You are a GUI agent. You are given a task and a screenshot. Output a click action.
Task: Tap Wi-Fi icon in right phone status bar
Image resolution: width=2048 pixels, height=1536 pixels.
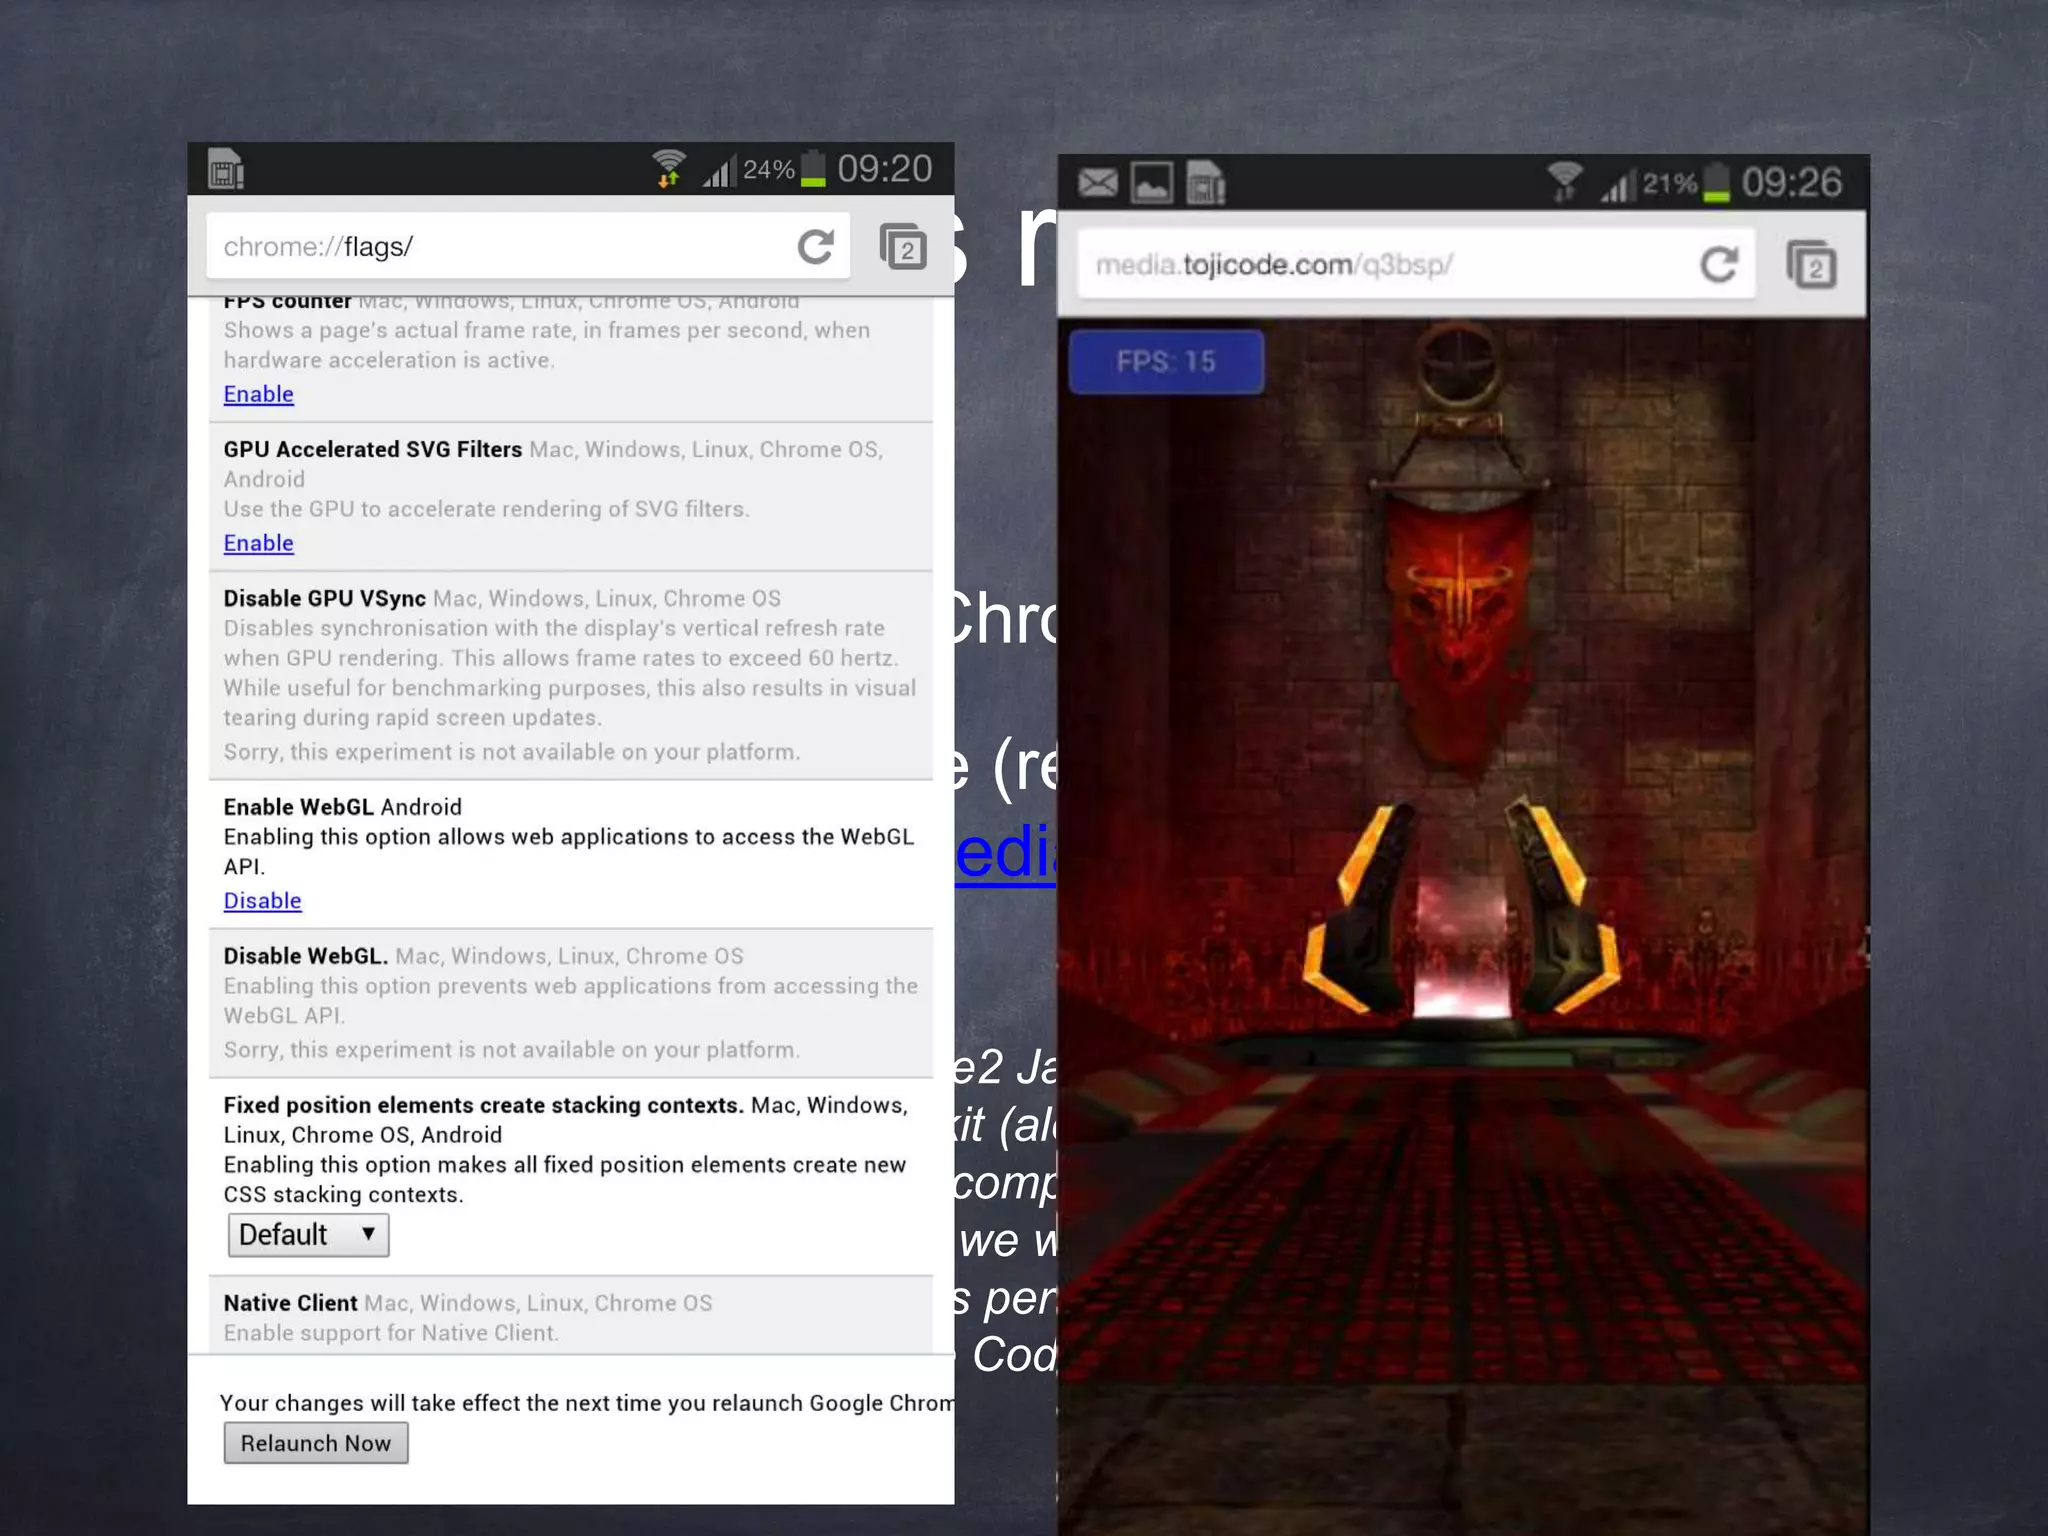coord(1565,182)
